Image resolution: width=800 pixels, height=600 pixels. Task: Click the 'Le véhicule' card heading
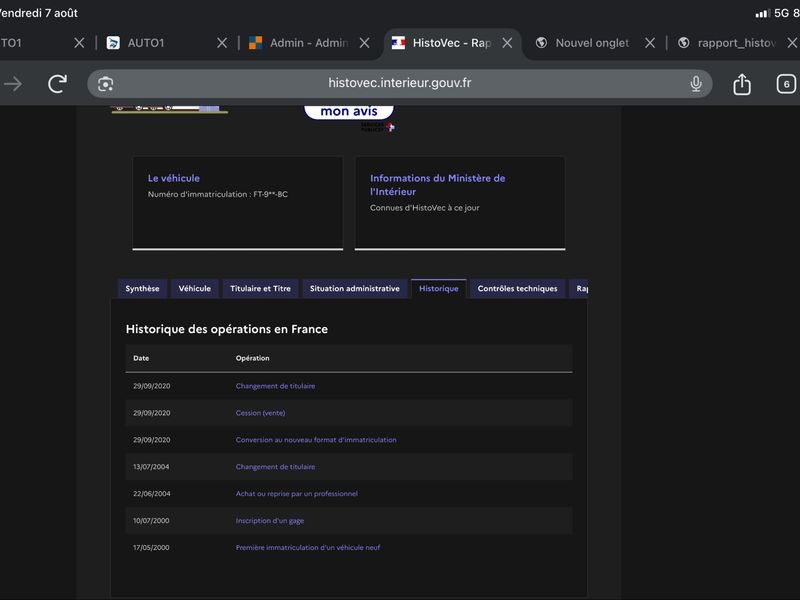[173, 178]
